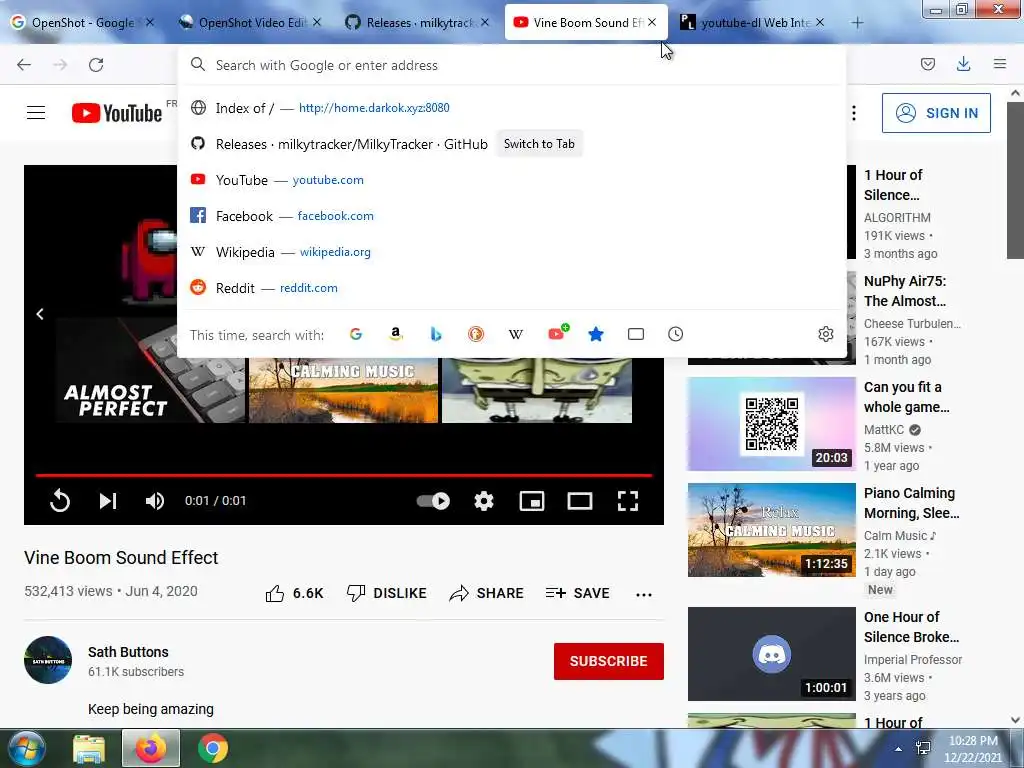Viewport: 1024px width, 768px height.
Task: Open Piano Calming Morning video thumbnail
Action: click(x=771, y=530)
